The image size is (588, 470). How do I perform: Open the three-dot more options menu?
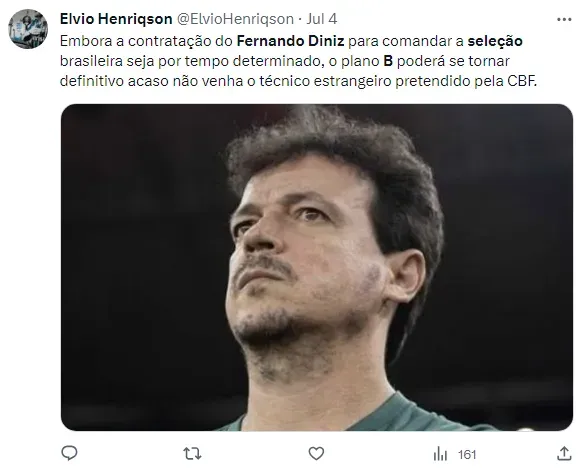pos(564,20)
